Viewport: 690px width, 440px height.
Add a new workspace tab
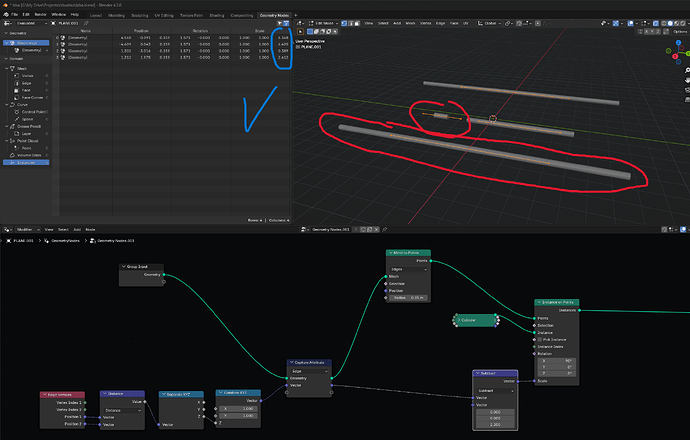pyautogui.click(x=296, y=15)
